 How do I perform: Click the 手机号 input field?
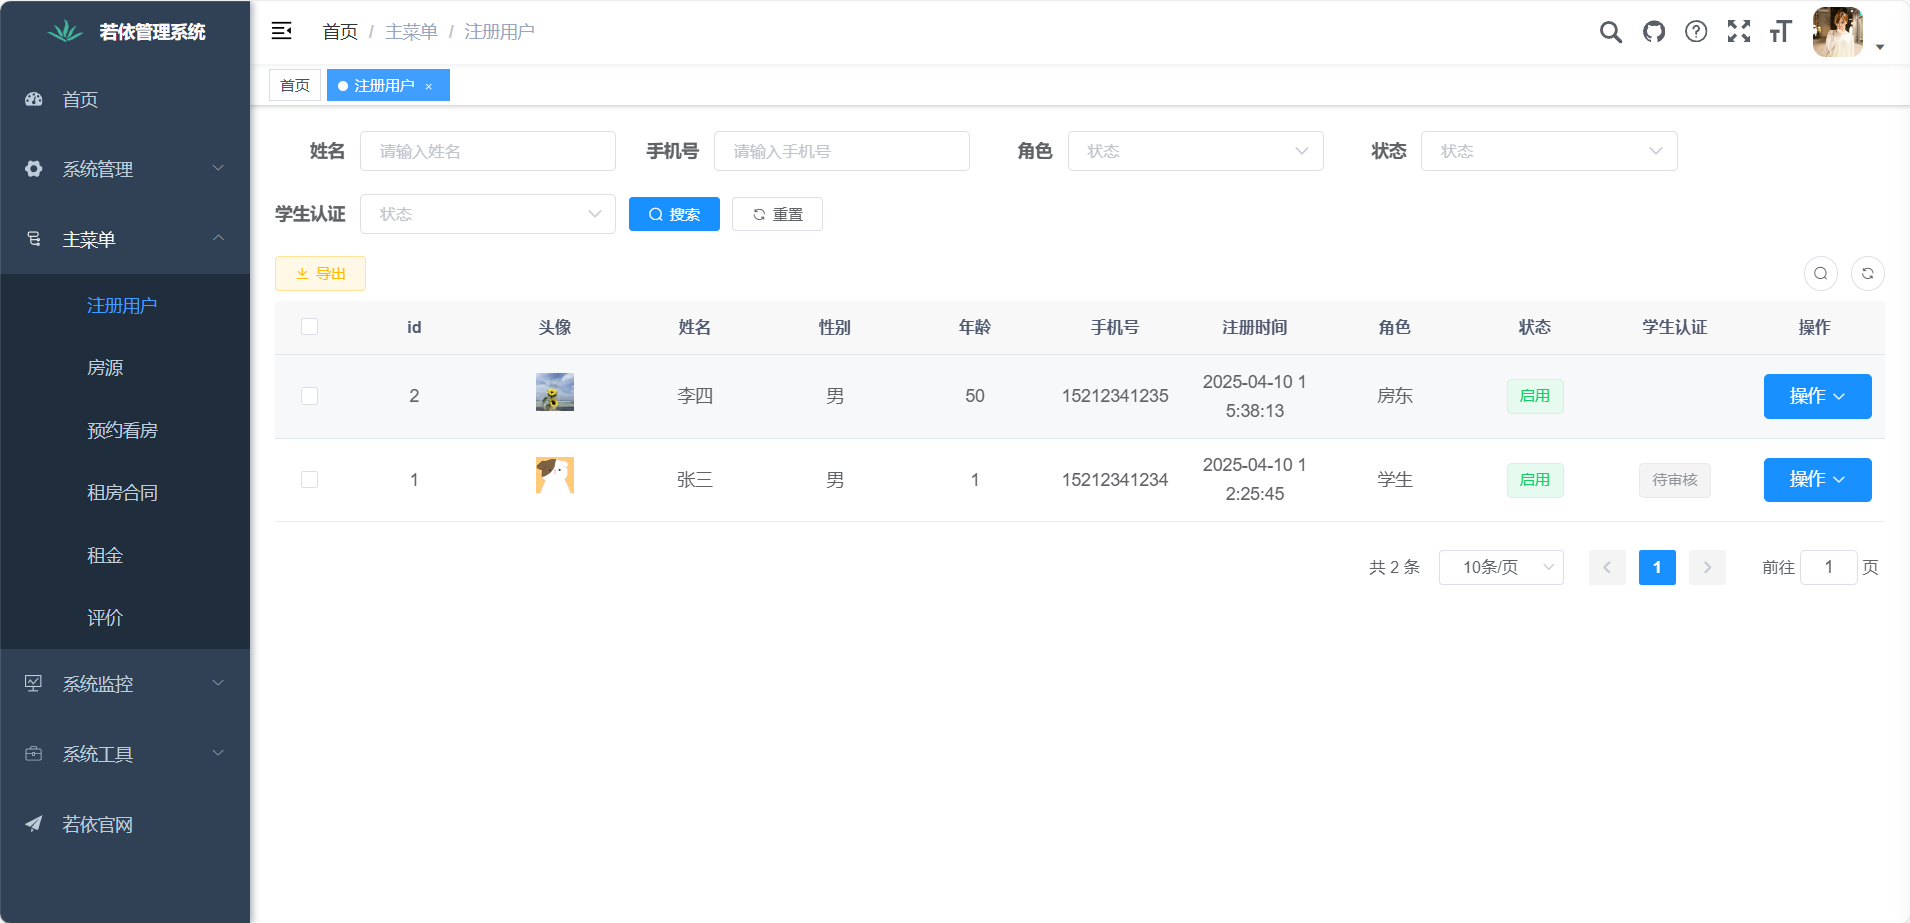842,151
